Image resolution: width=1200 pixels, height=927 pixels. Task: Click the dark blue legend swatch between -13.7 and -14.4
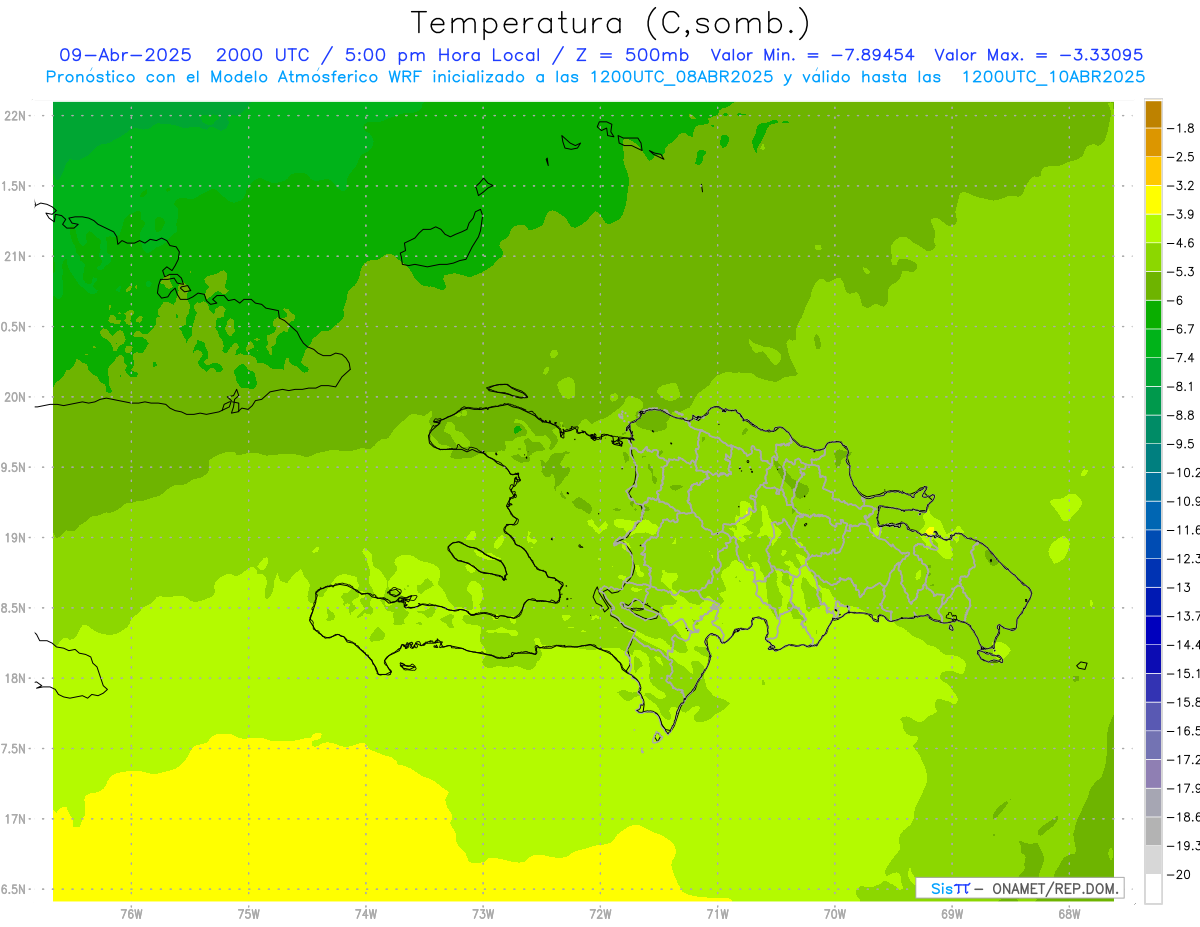click(1153, 630)
